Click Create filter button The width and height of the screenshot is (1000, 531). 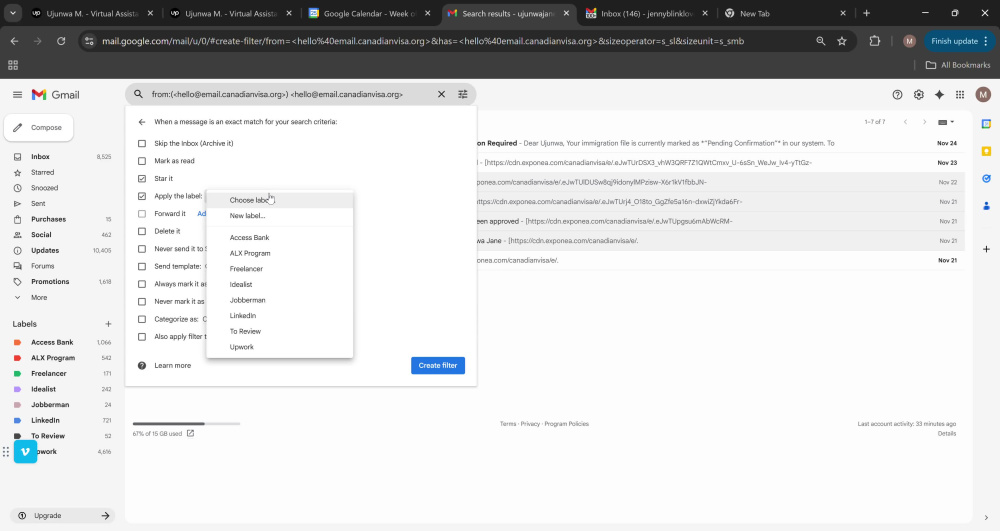pos(438,365)
